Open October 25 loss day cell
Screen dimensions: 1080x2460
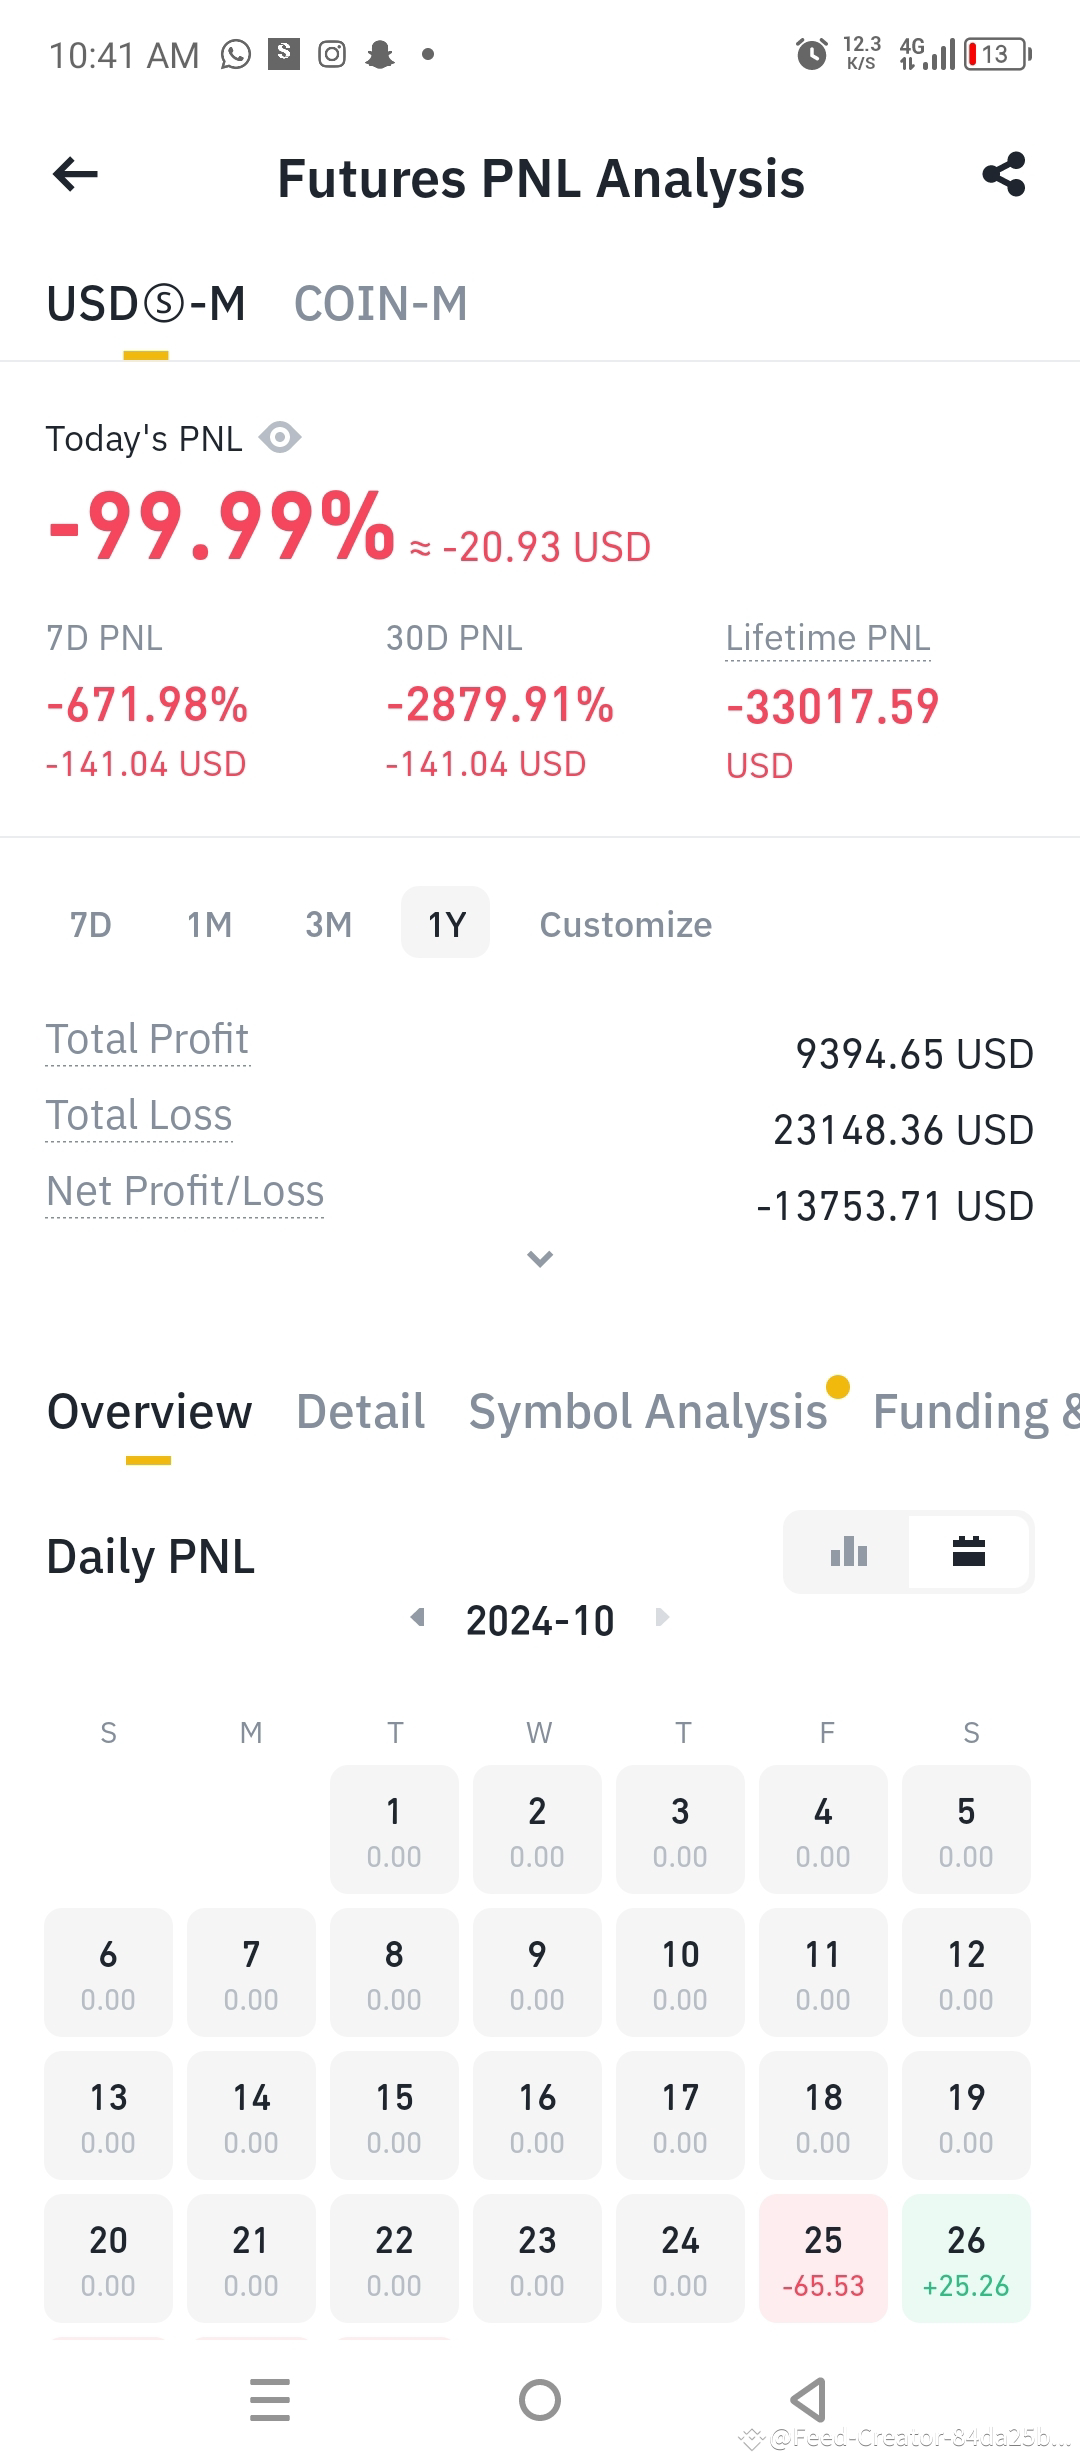pos(823,2258)
